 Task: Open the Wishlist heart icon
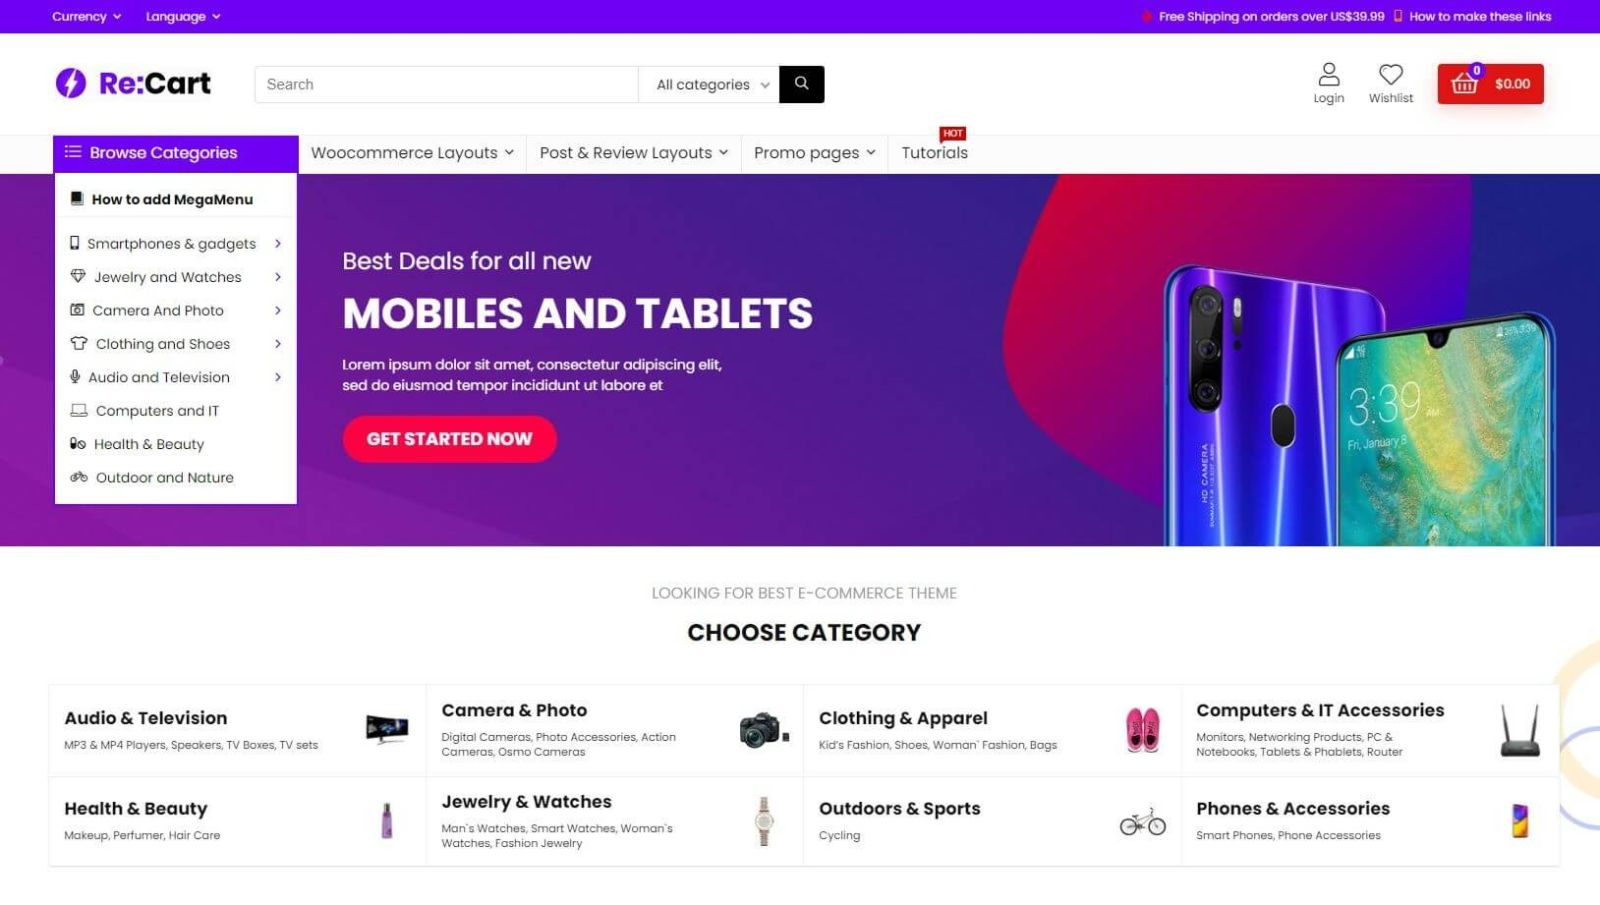click(x=1390, y=75)
